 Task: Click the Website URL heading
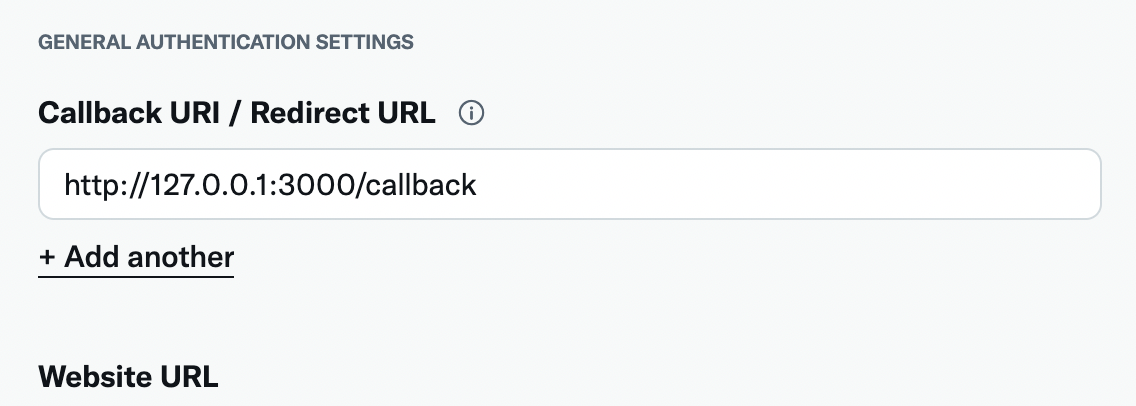tap(128, 377)
